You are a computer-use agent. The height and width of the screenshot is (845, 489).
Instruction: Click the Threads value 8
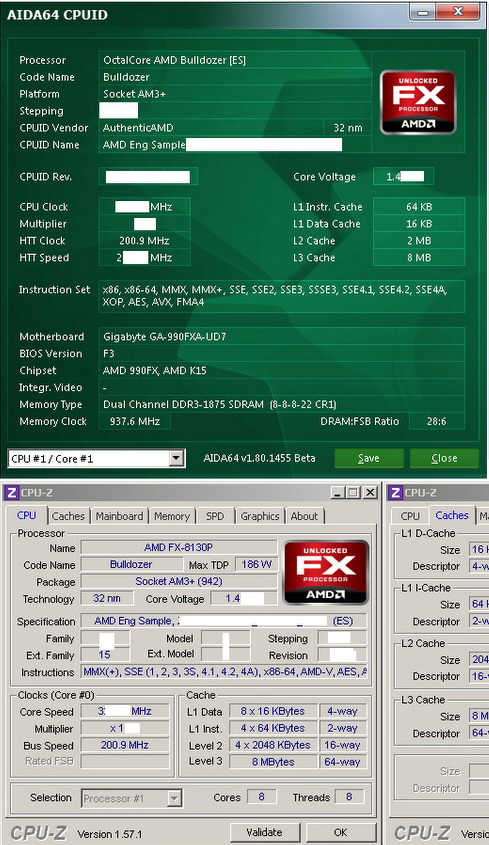pyautogui.click(x=349, y=796)
